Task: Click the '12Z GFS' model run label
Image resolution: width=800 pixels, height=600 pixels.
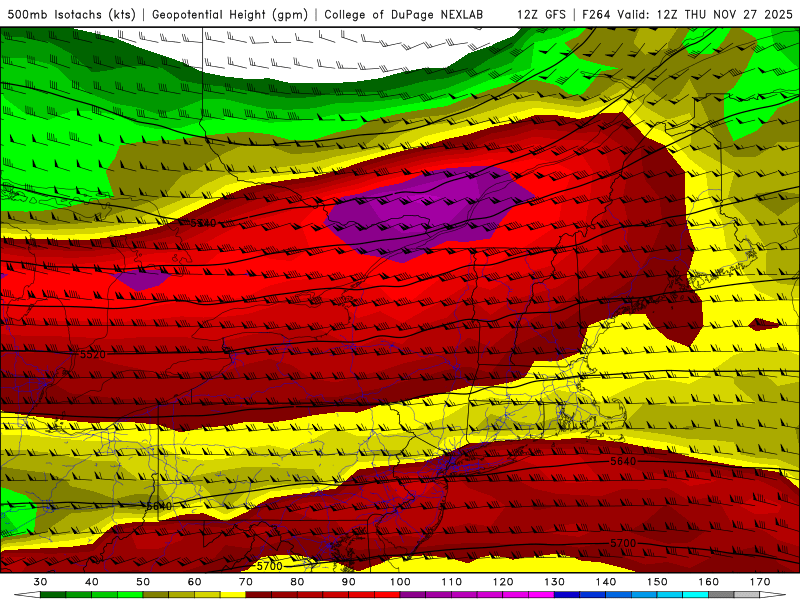Action: [x=541, y=14]
